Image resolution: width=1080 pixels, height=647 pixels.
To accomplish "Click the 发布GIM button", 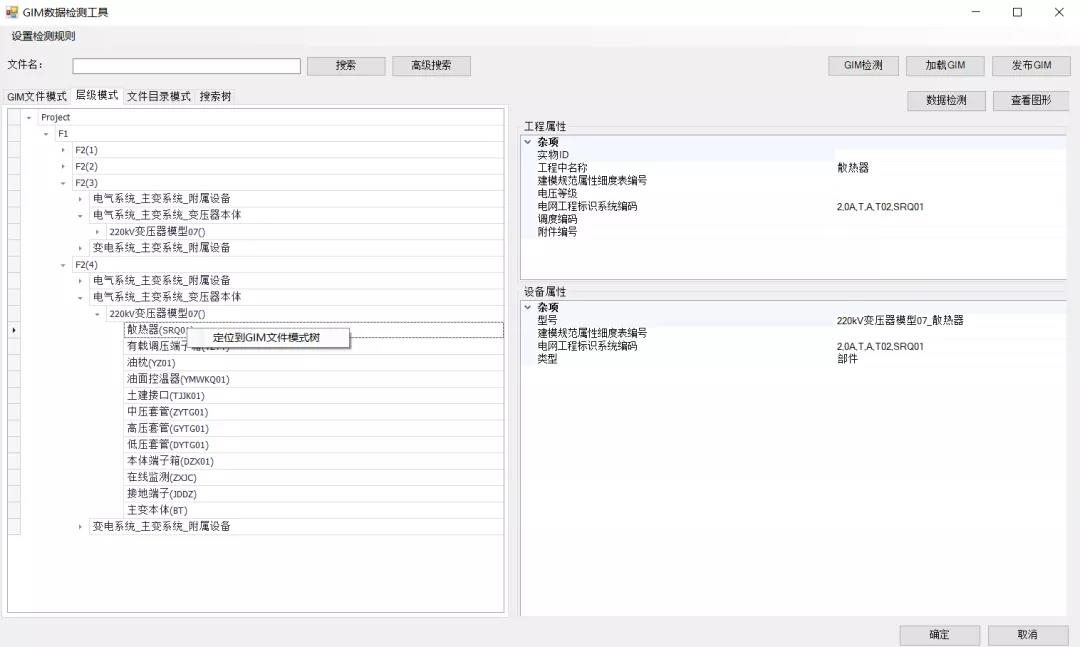I will click(1031, 65).
